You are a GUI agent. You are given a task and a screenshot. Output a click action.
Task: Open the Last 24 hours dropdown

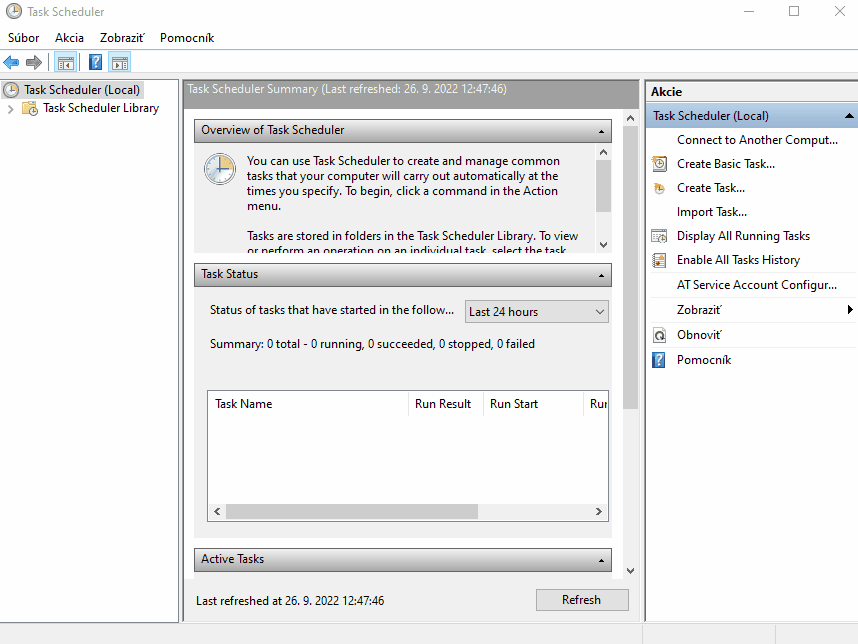coord(536,312)
